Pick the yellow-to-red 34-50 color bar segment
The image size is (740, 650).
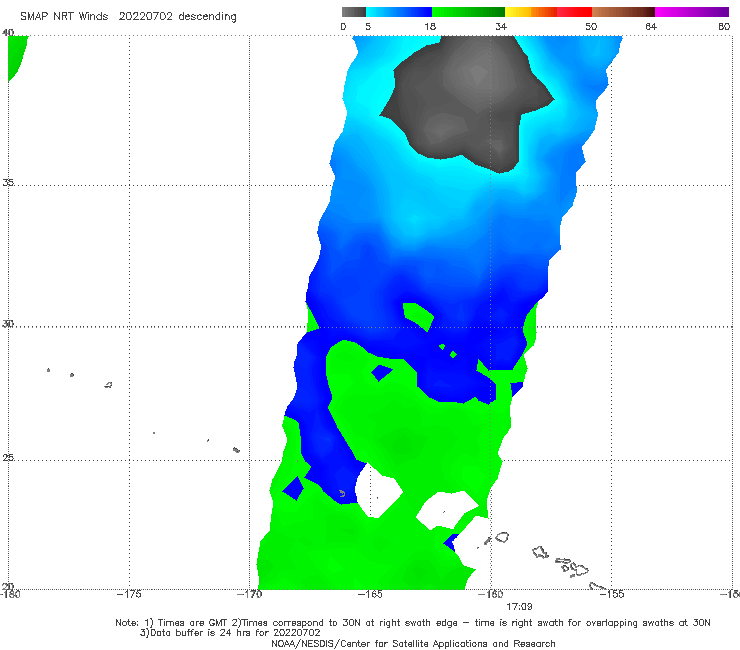[x=548, y=12]
